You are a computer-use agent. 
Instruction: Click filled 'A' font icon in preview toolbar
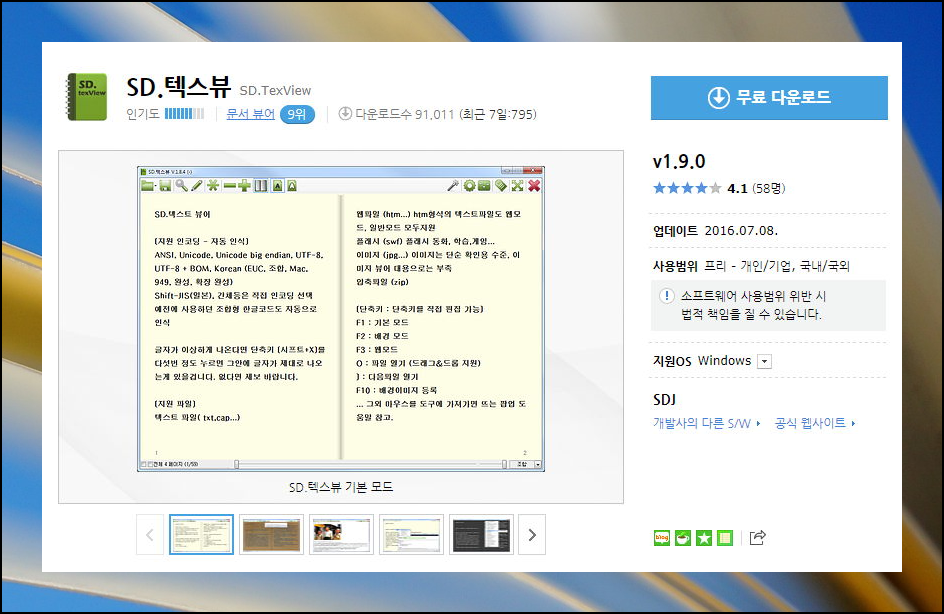point(277,185)
